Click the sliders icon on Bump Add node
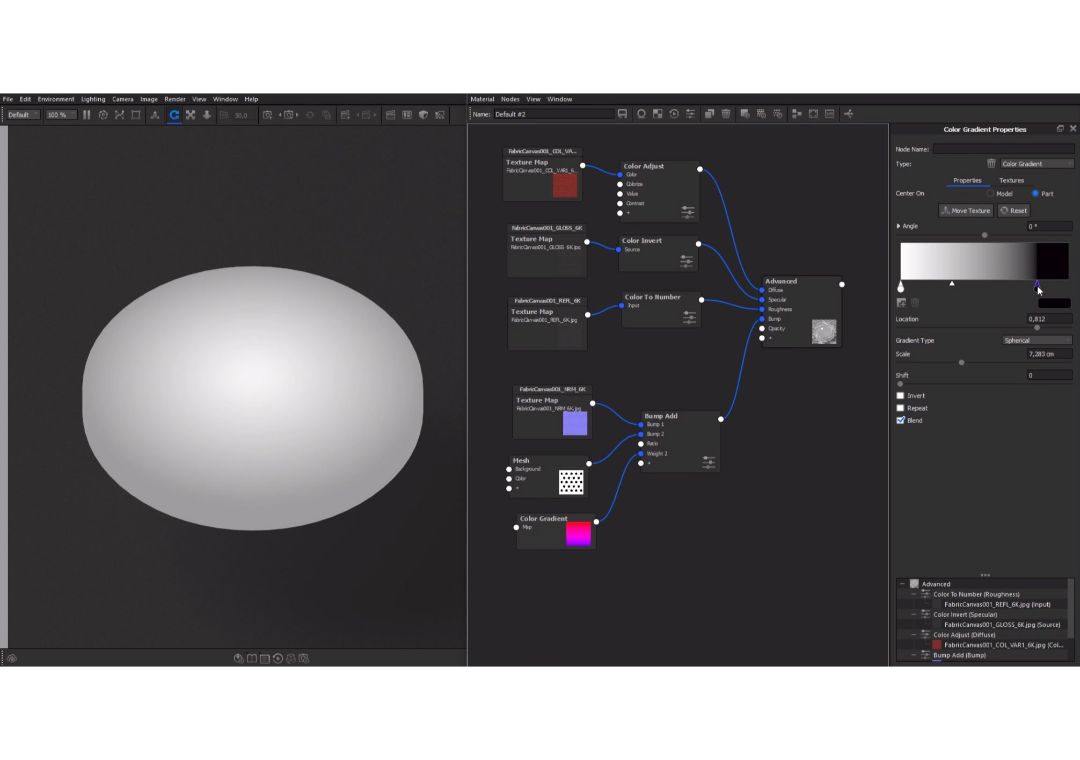Screen dimensions: 1080x760 point(709,461)
